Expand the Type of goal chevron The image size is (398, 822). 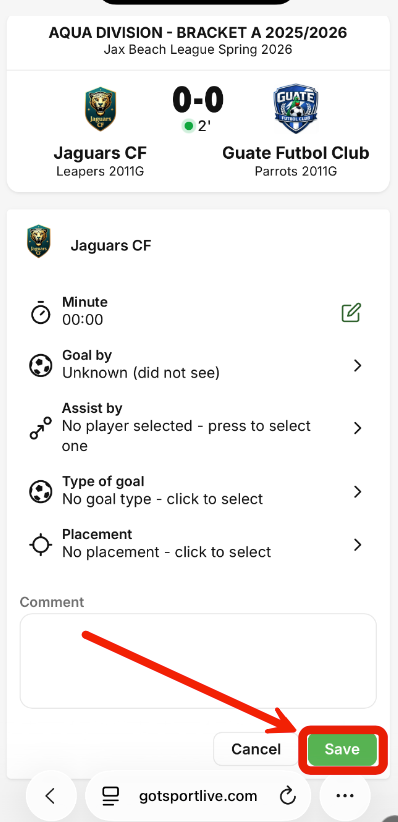point(358,491)
